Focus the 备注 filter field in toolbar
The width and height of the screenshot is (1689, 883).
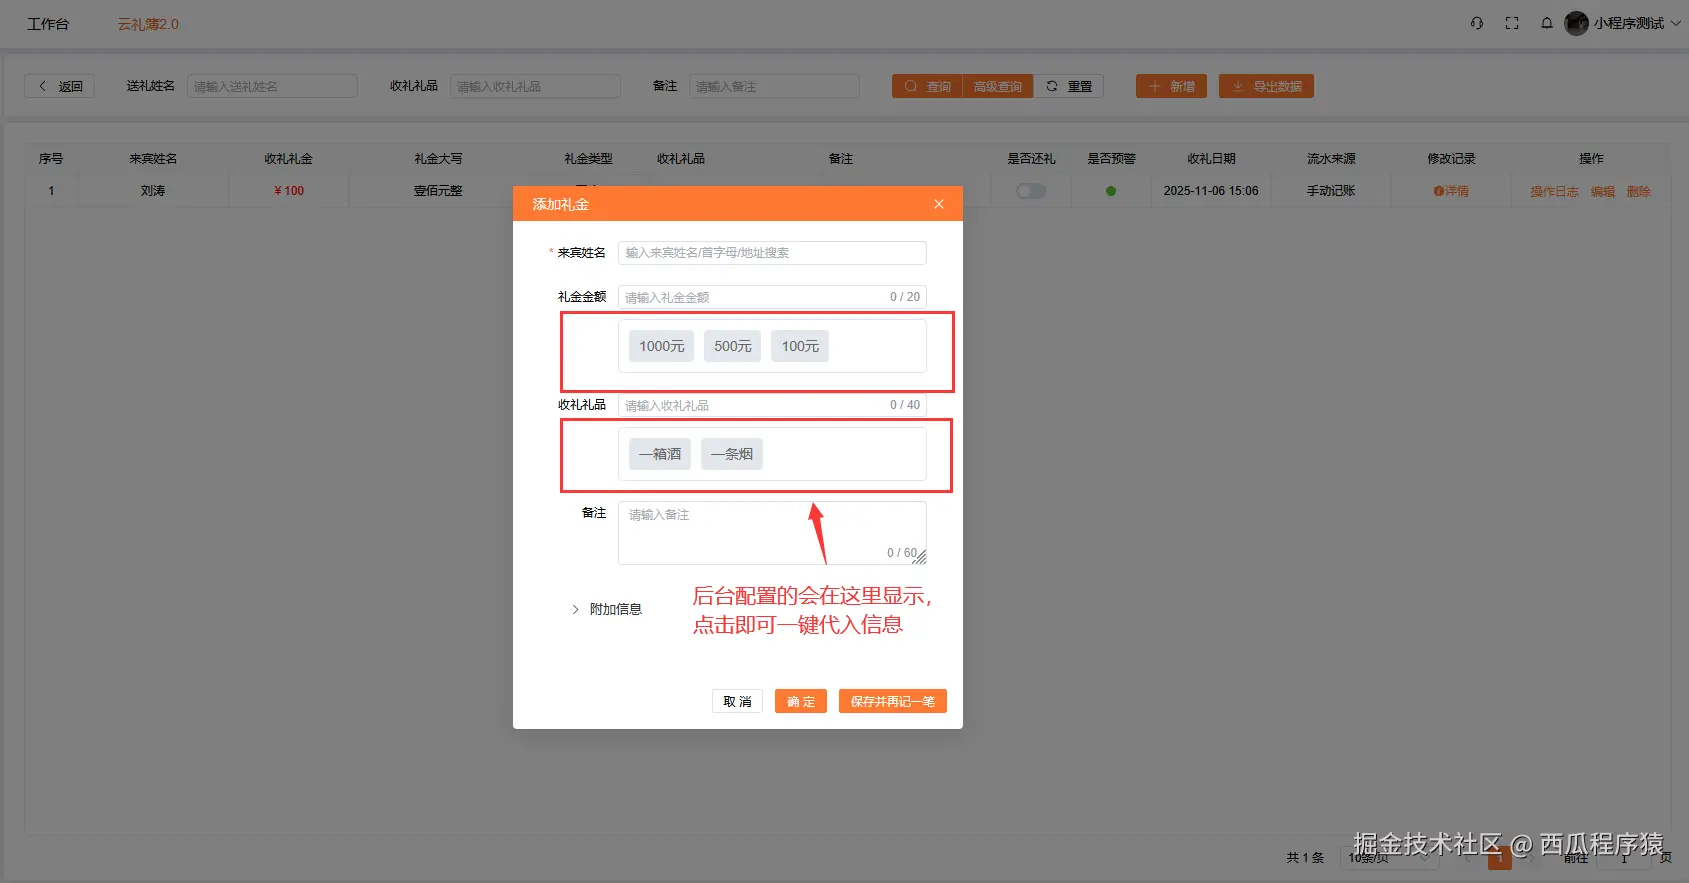(x=774, y=86)
